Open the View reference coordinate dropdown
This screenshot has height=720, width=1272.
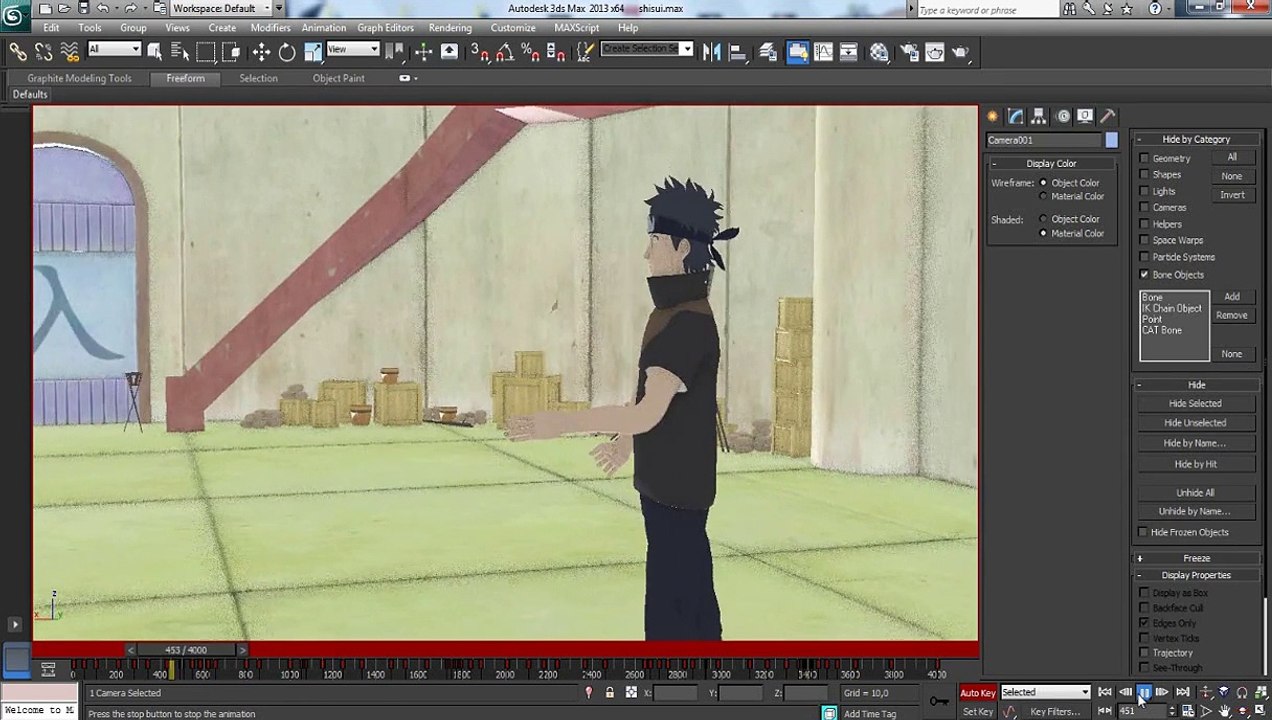coord(354,49)
